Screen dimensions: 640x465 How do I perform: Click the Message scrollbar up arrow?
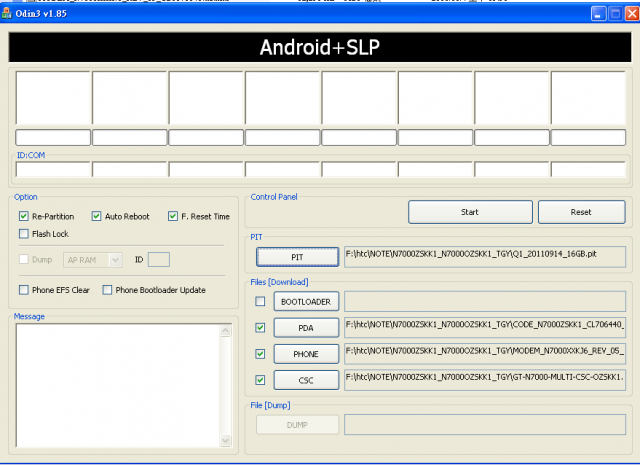[x=225, y=330]
